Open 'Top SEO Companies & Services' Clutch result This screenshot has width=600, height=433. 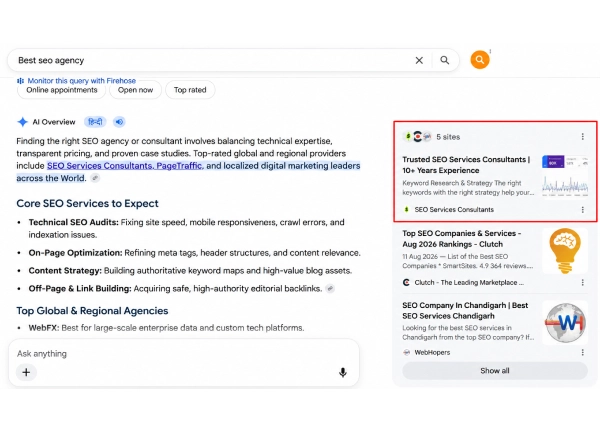click(461, 239)
